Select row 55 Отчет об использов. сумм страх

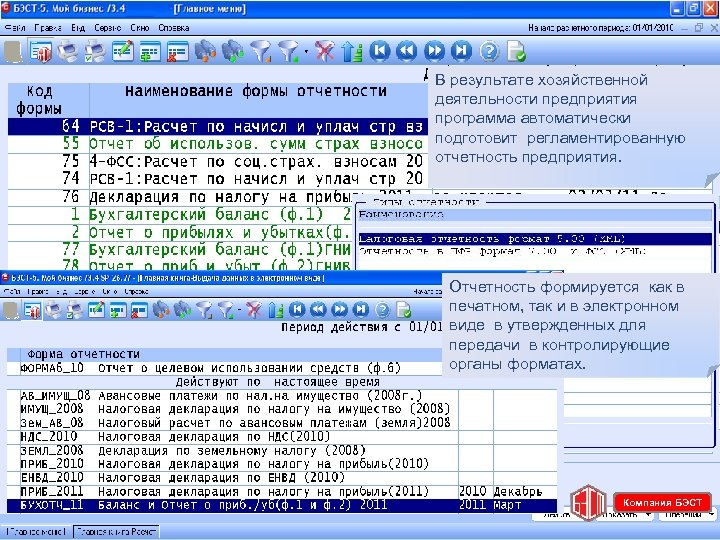click(218, 144)
